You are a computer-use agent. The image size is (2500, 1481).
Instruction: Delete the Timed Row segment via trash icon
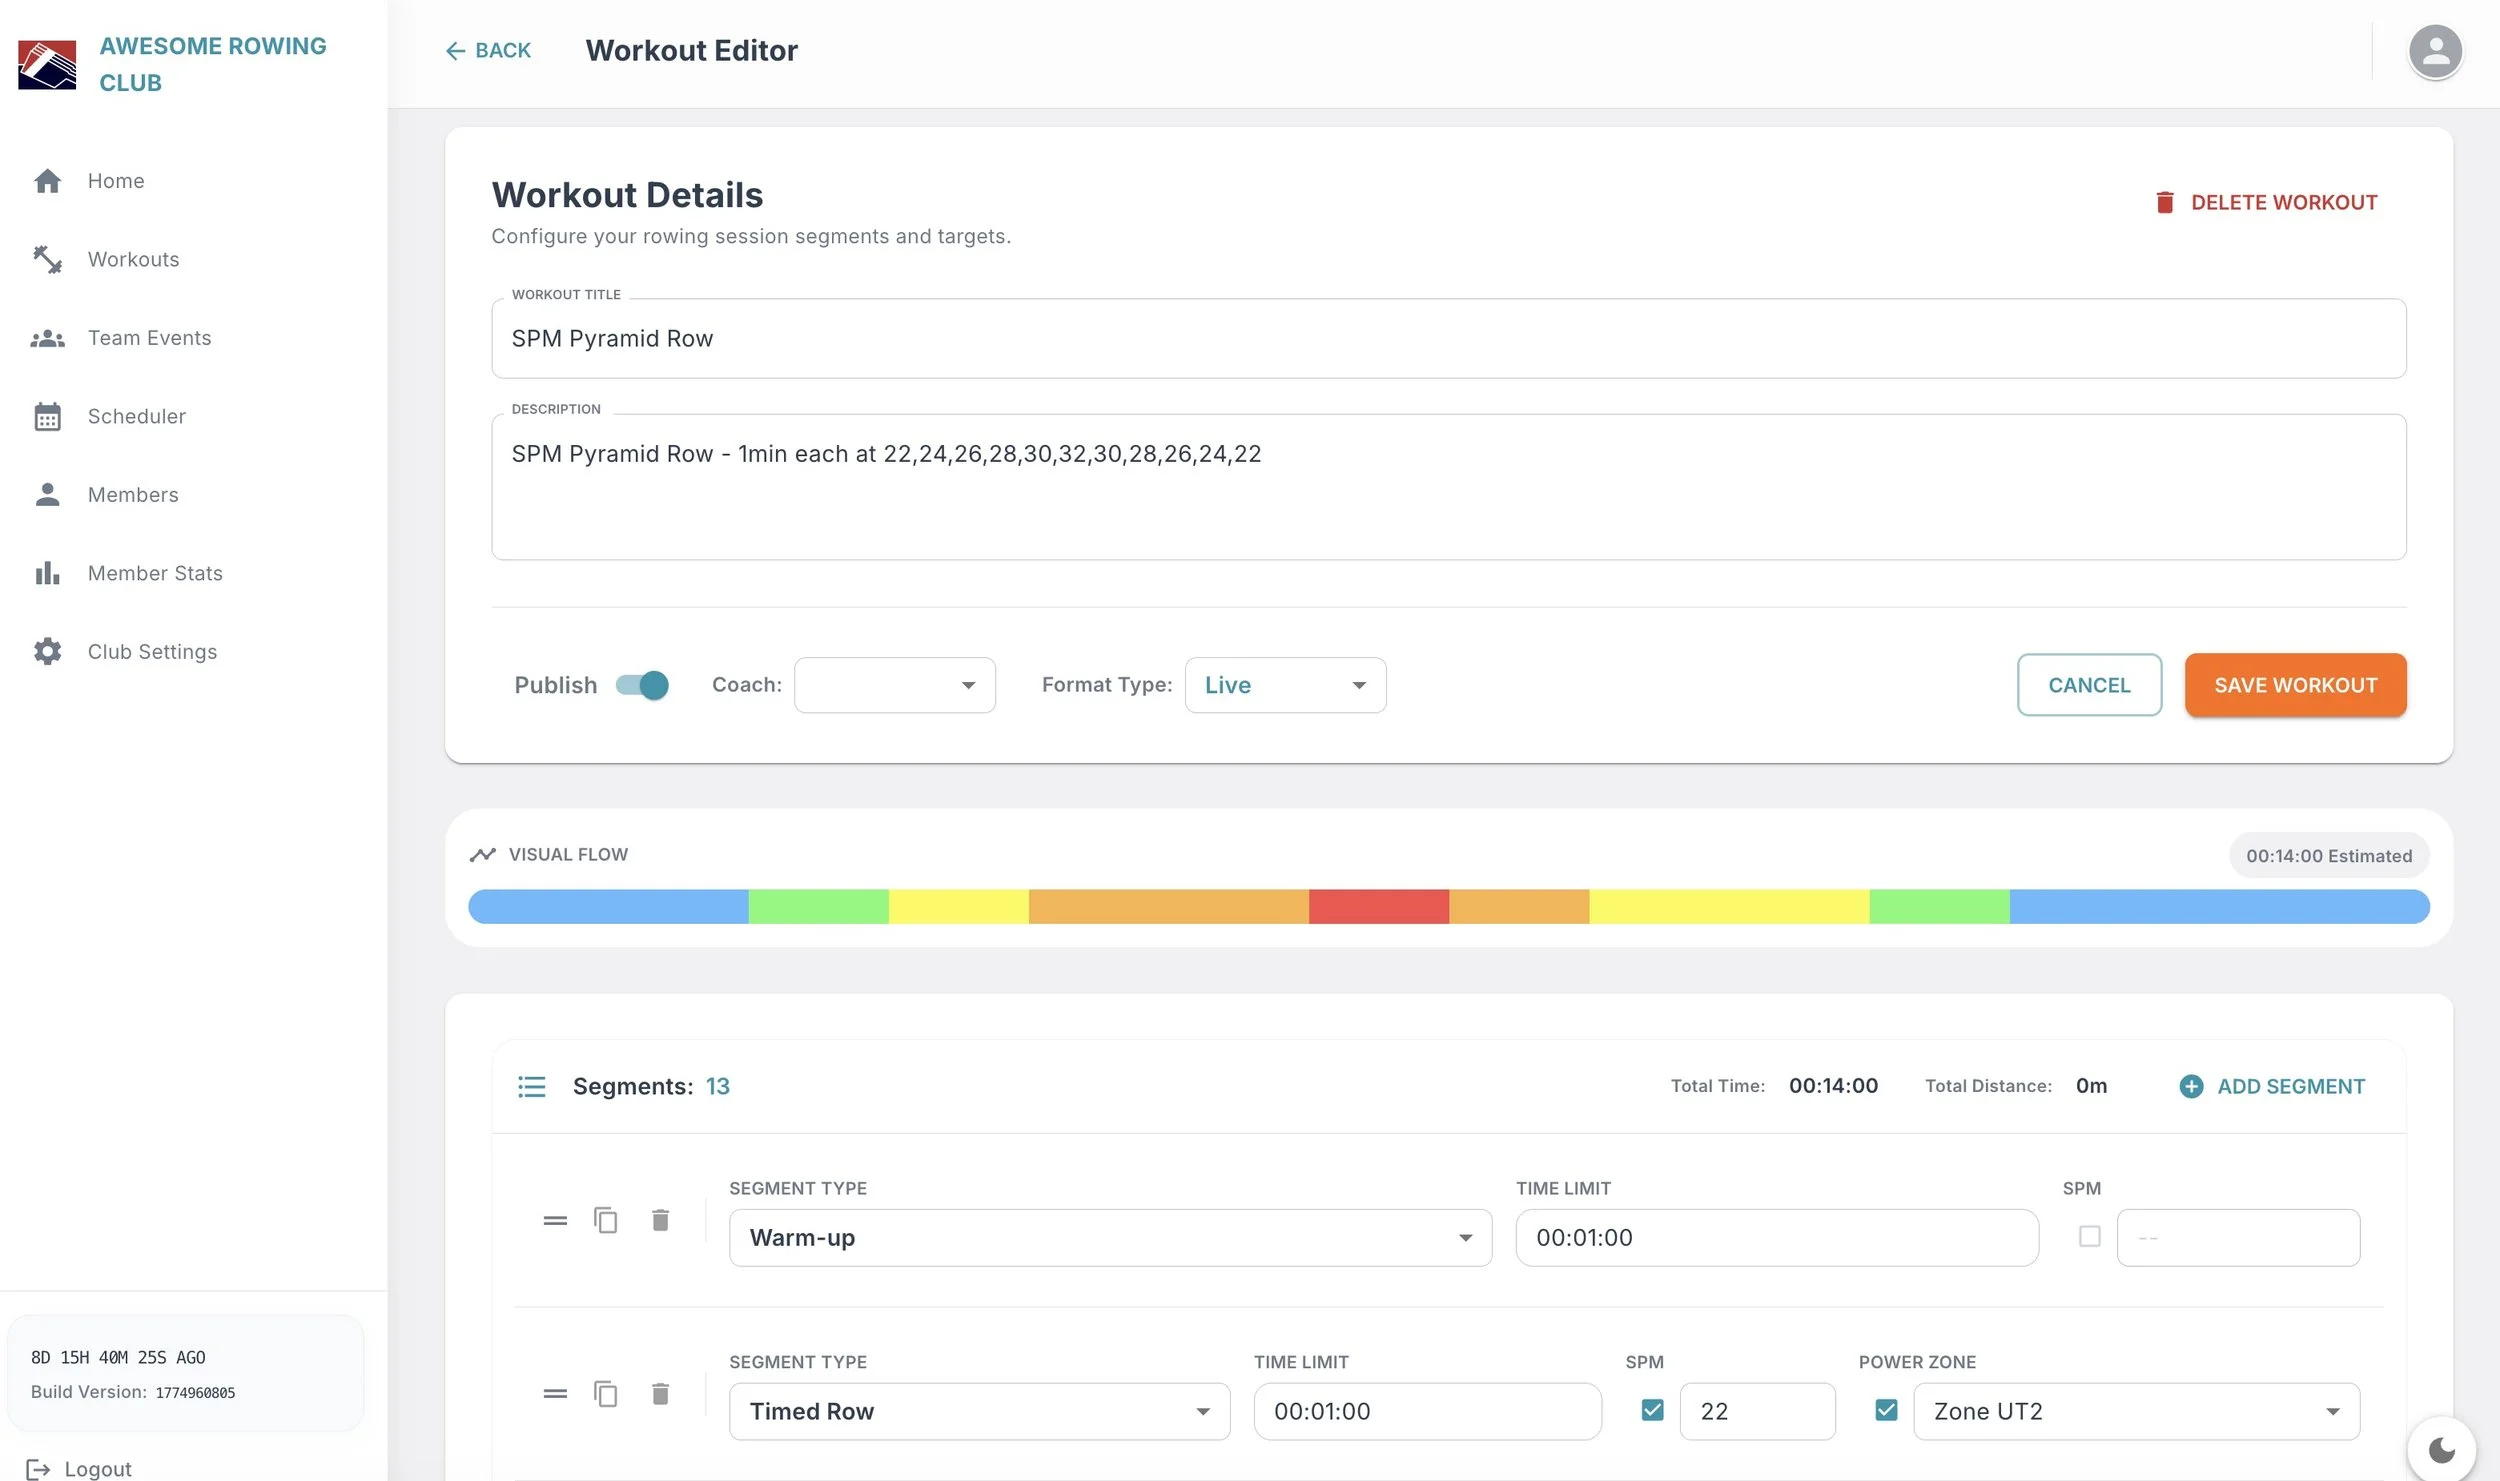tap(660, 1393)
